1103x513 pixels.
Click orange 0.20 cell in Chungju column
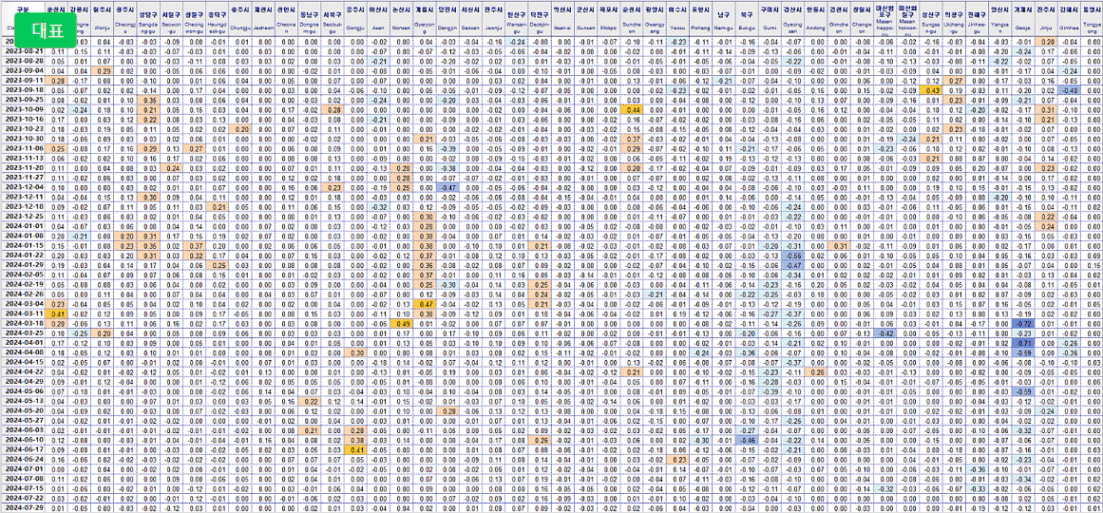pos(241,129)
